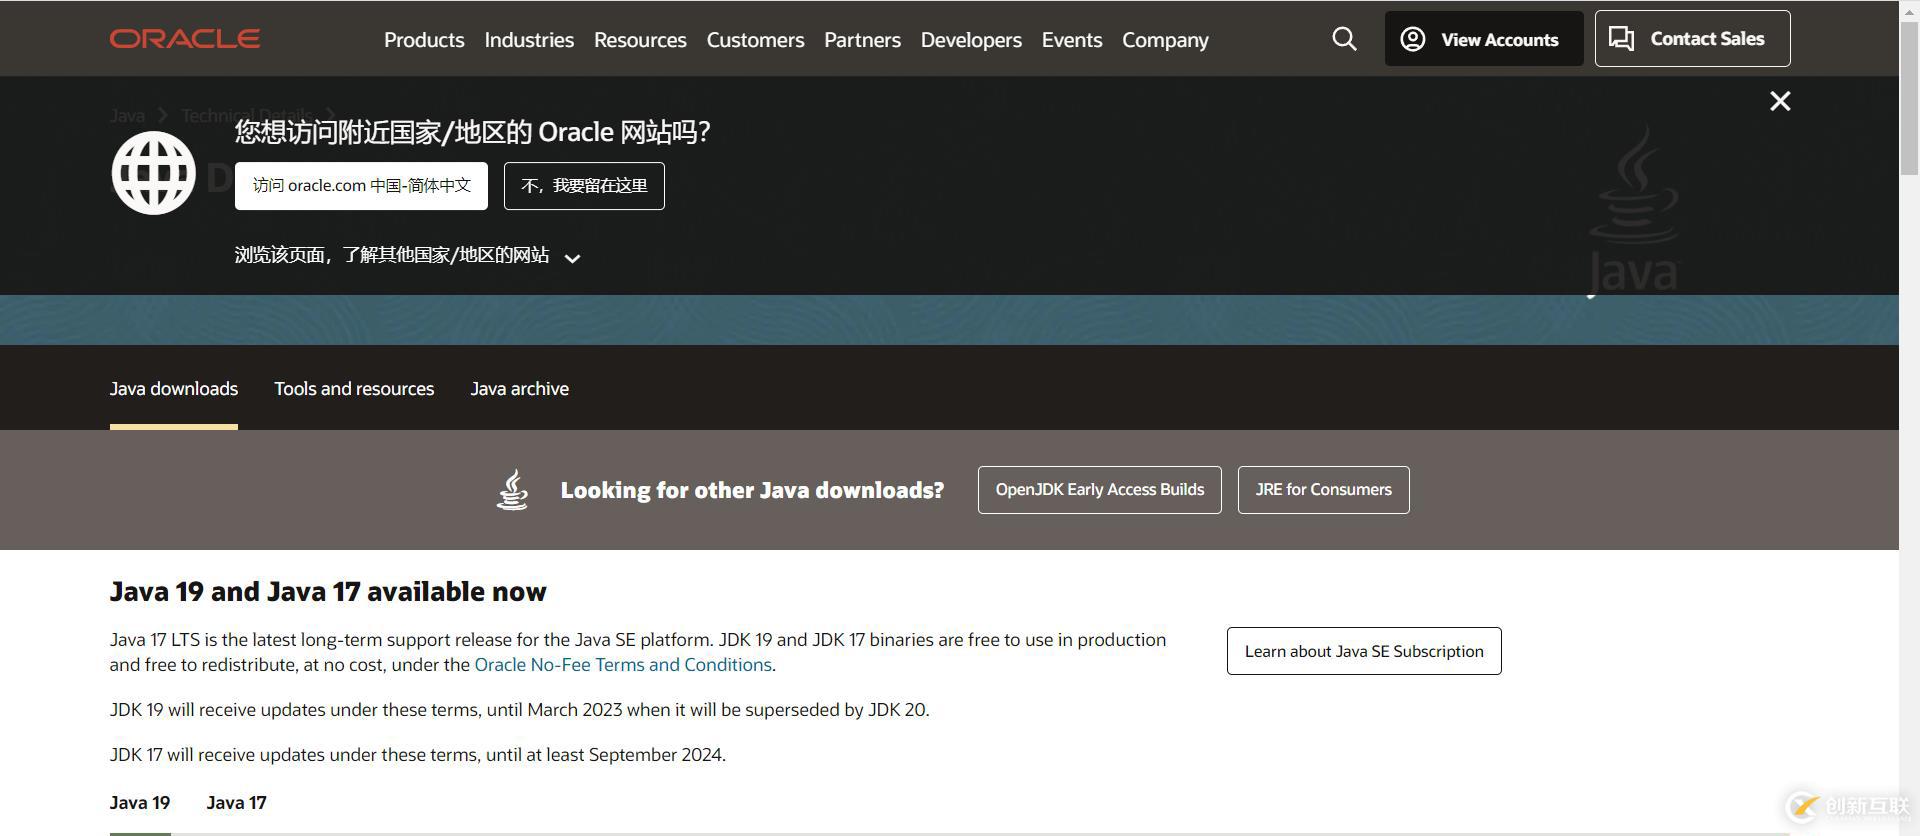Open Oracle No-Fee Terms and Conditions link
1920x836 pixels.
pos(622,665)
